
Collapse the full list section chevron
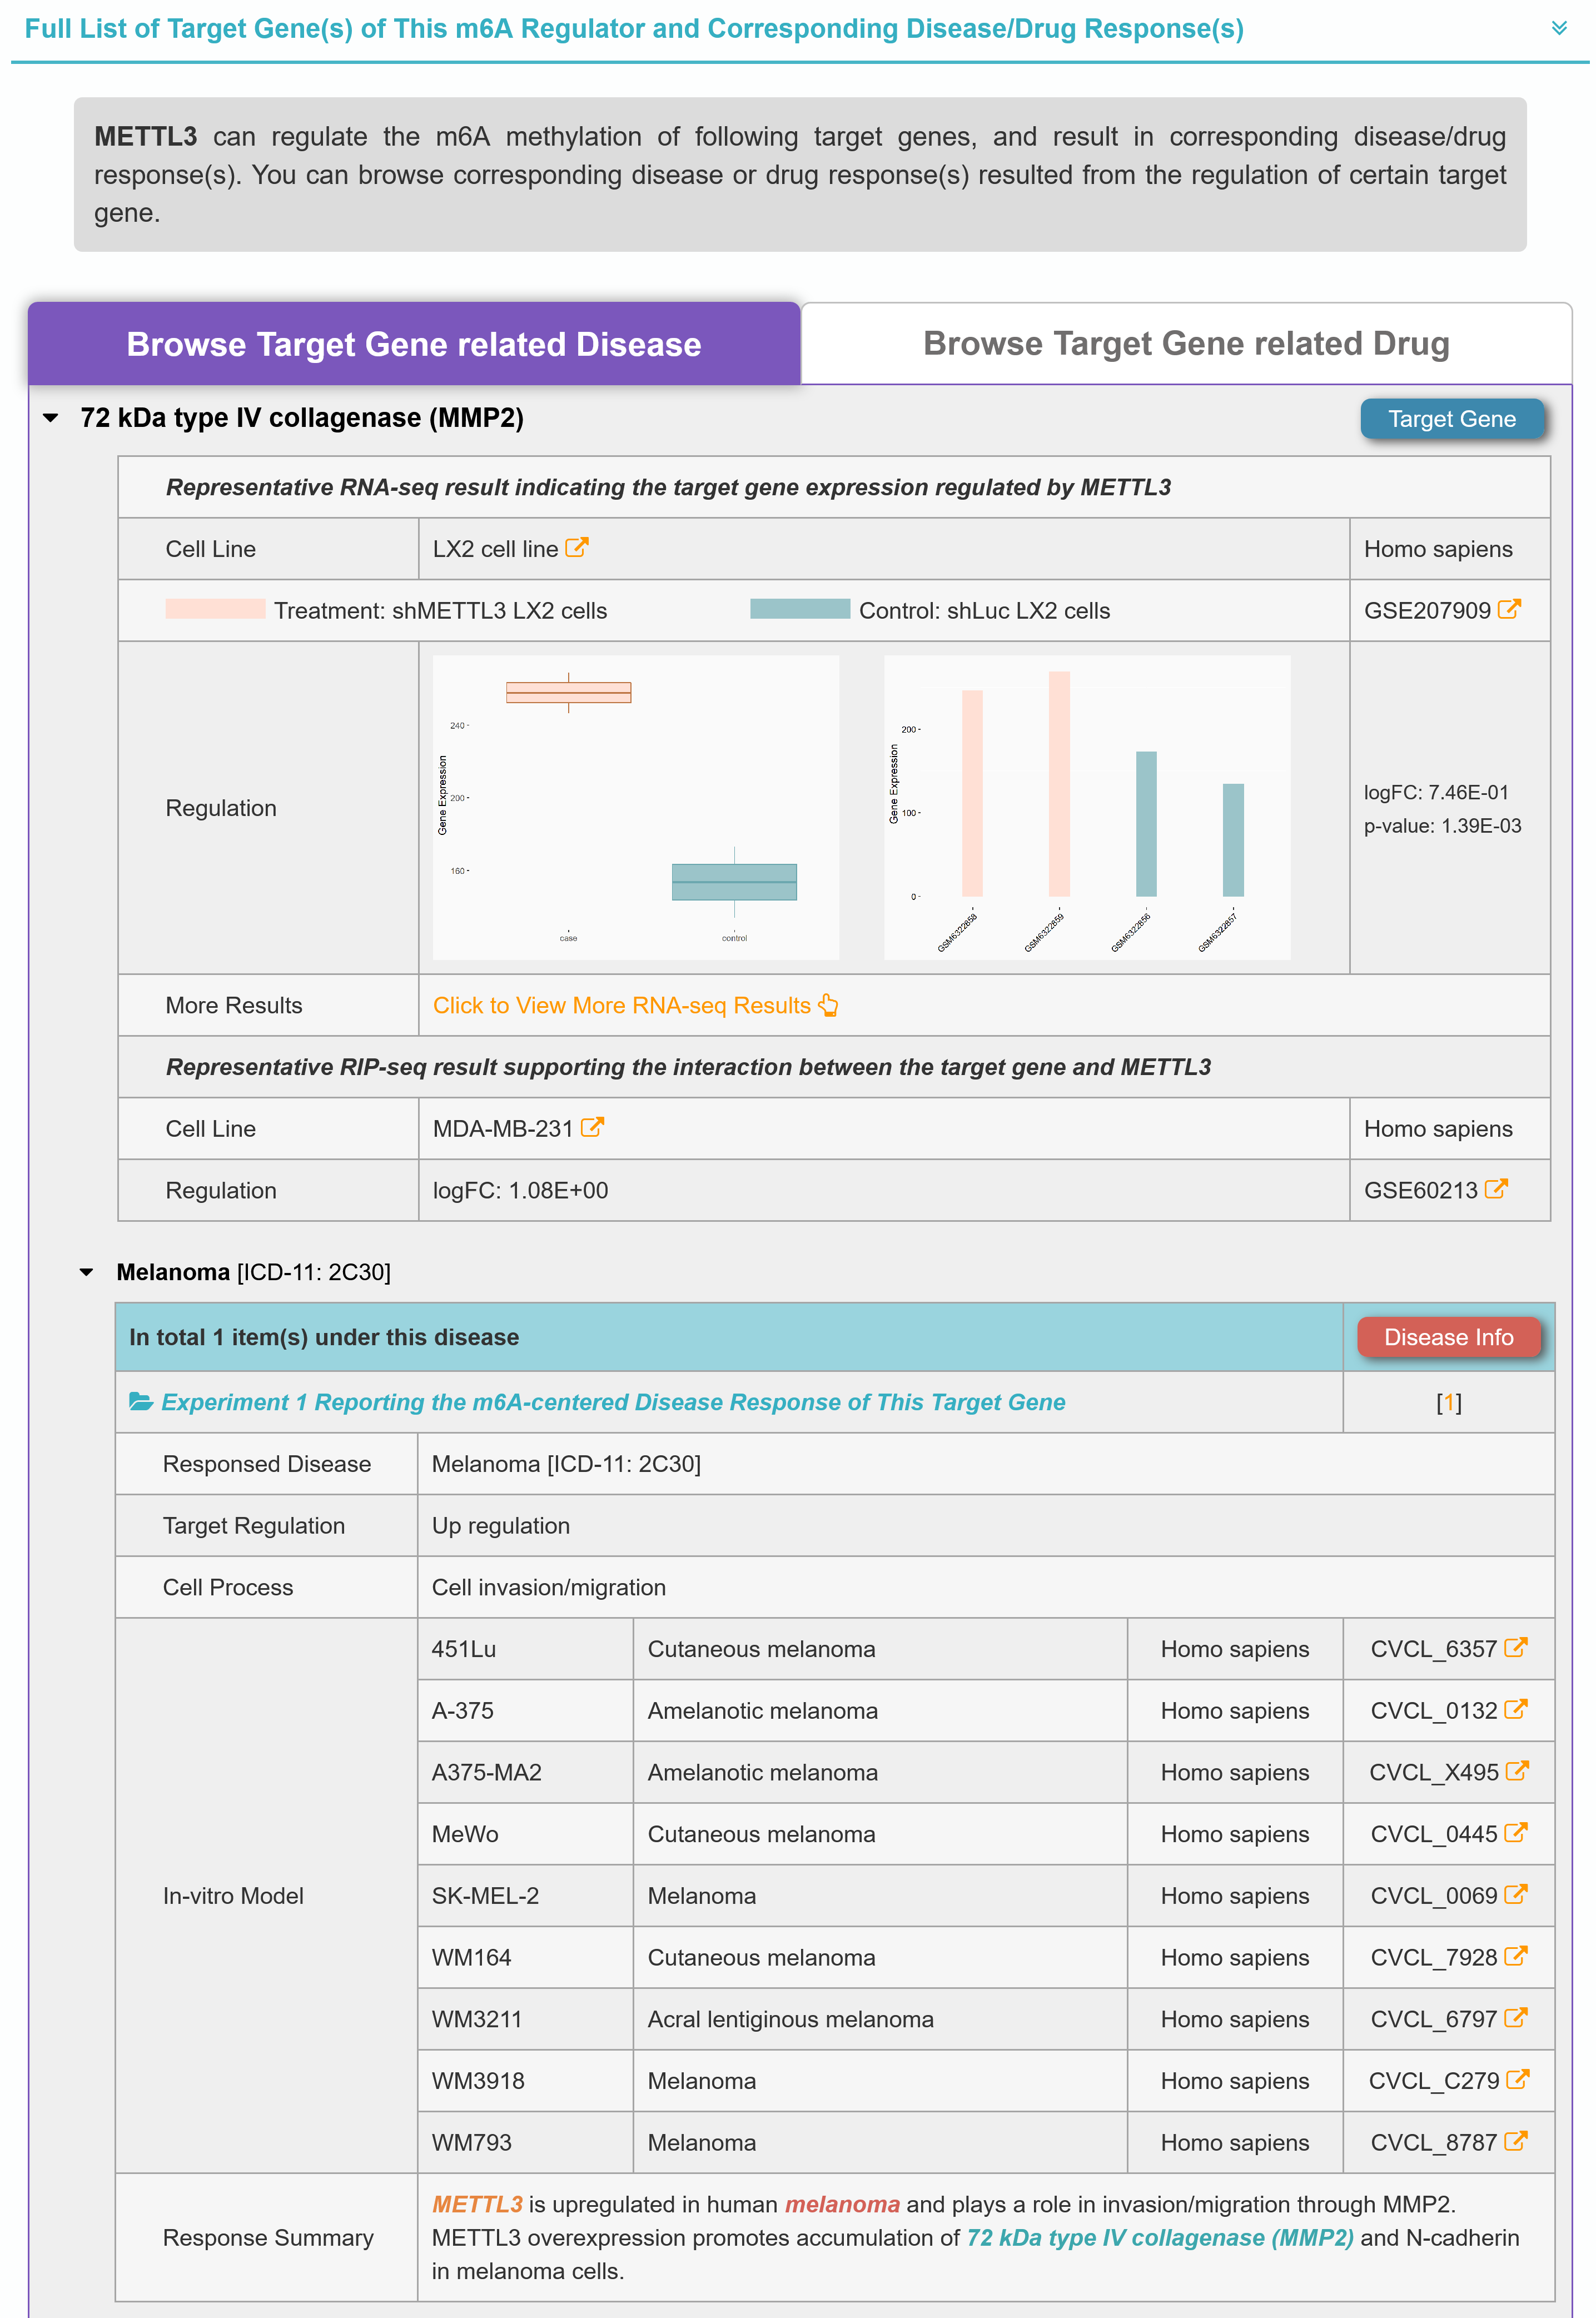(1558, 28)
